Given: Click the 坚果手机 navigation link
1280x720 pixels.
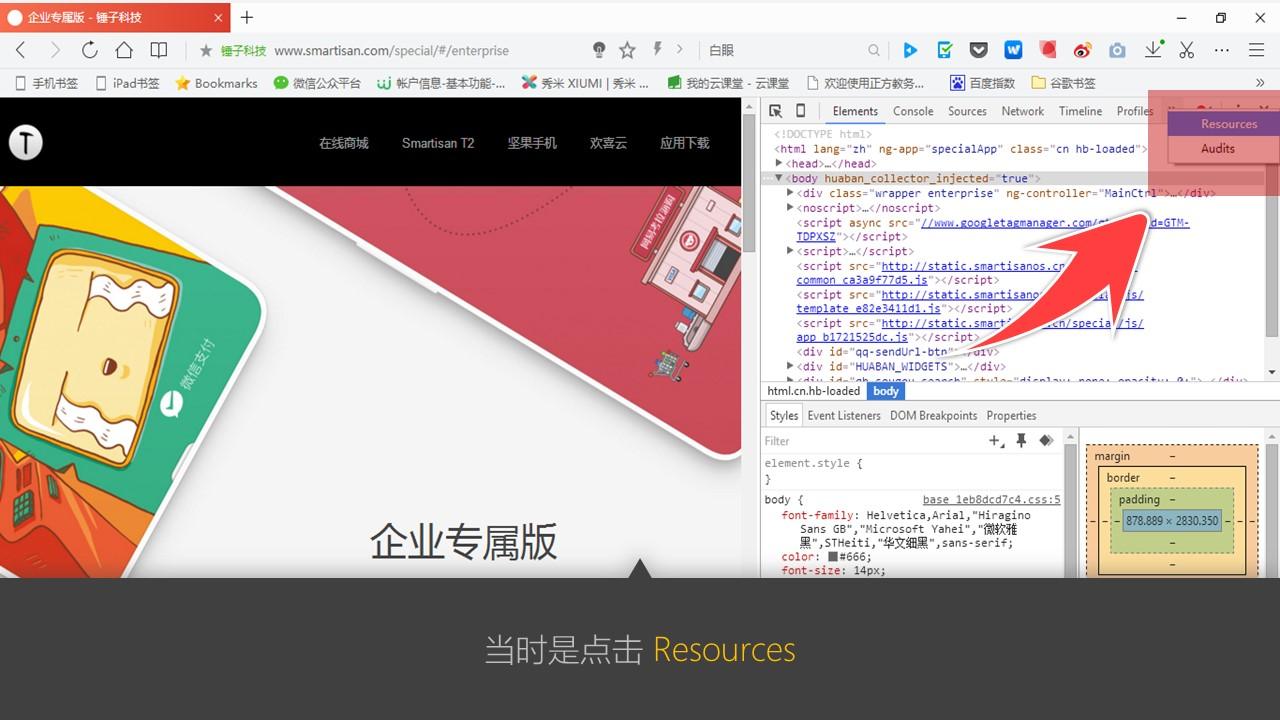Looking at the screenshot, I should click(532, 143).
